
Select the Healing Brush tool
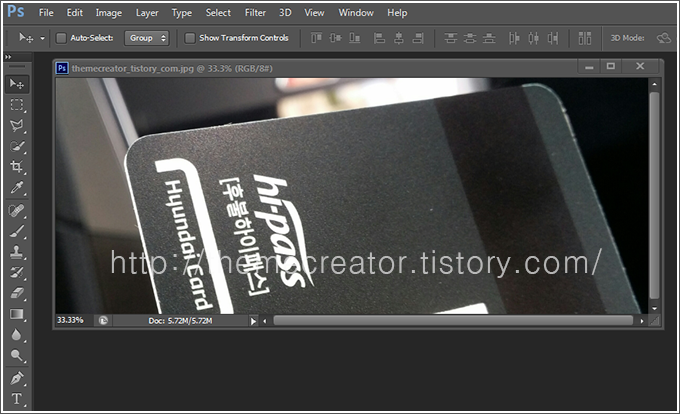(17, 211)
